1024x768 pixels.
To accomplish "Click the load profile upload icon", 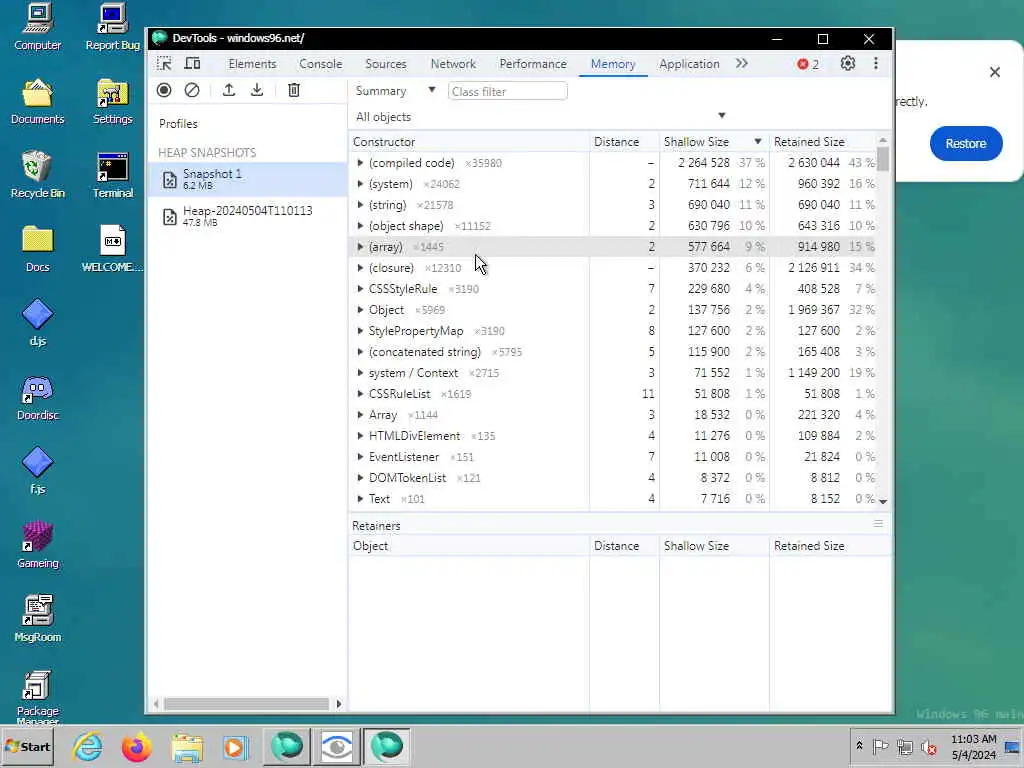I will coord(229,90).
